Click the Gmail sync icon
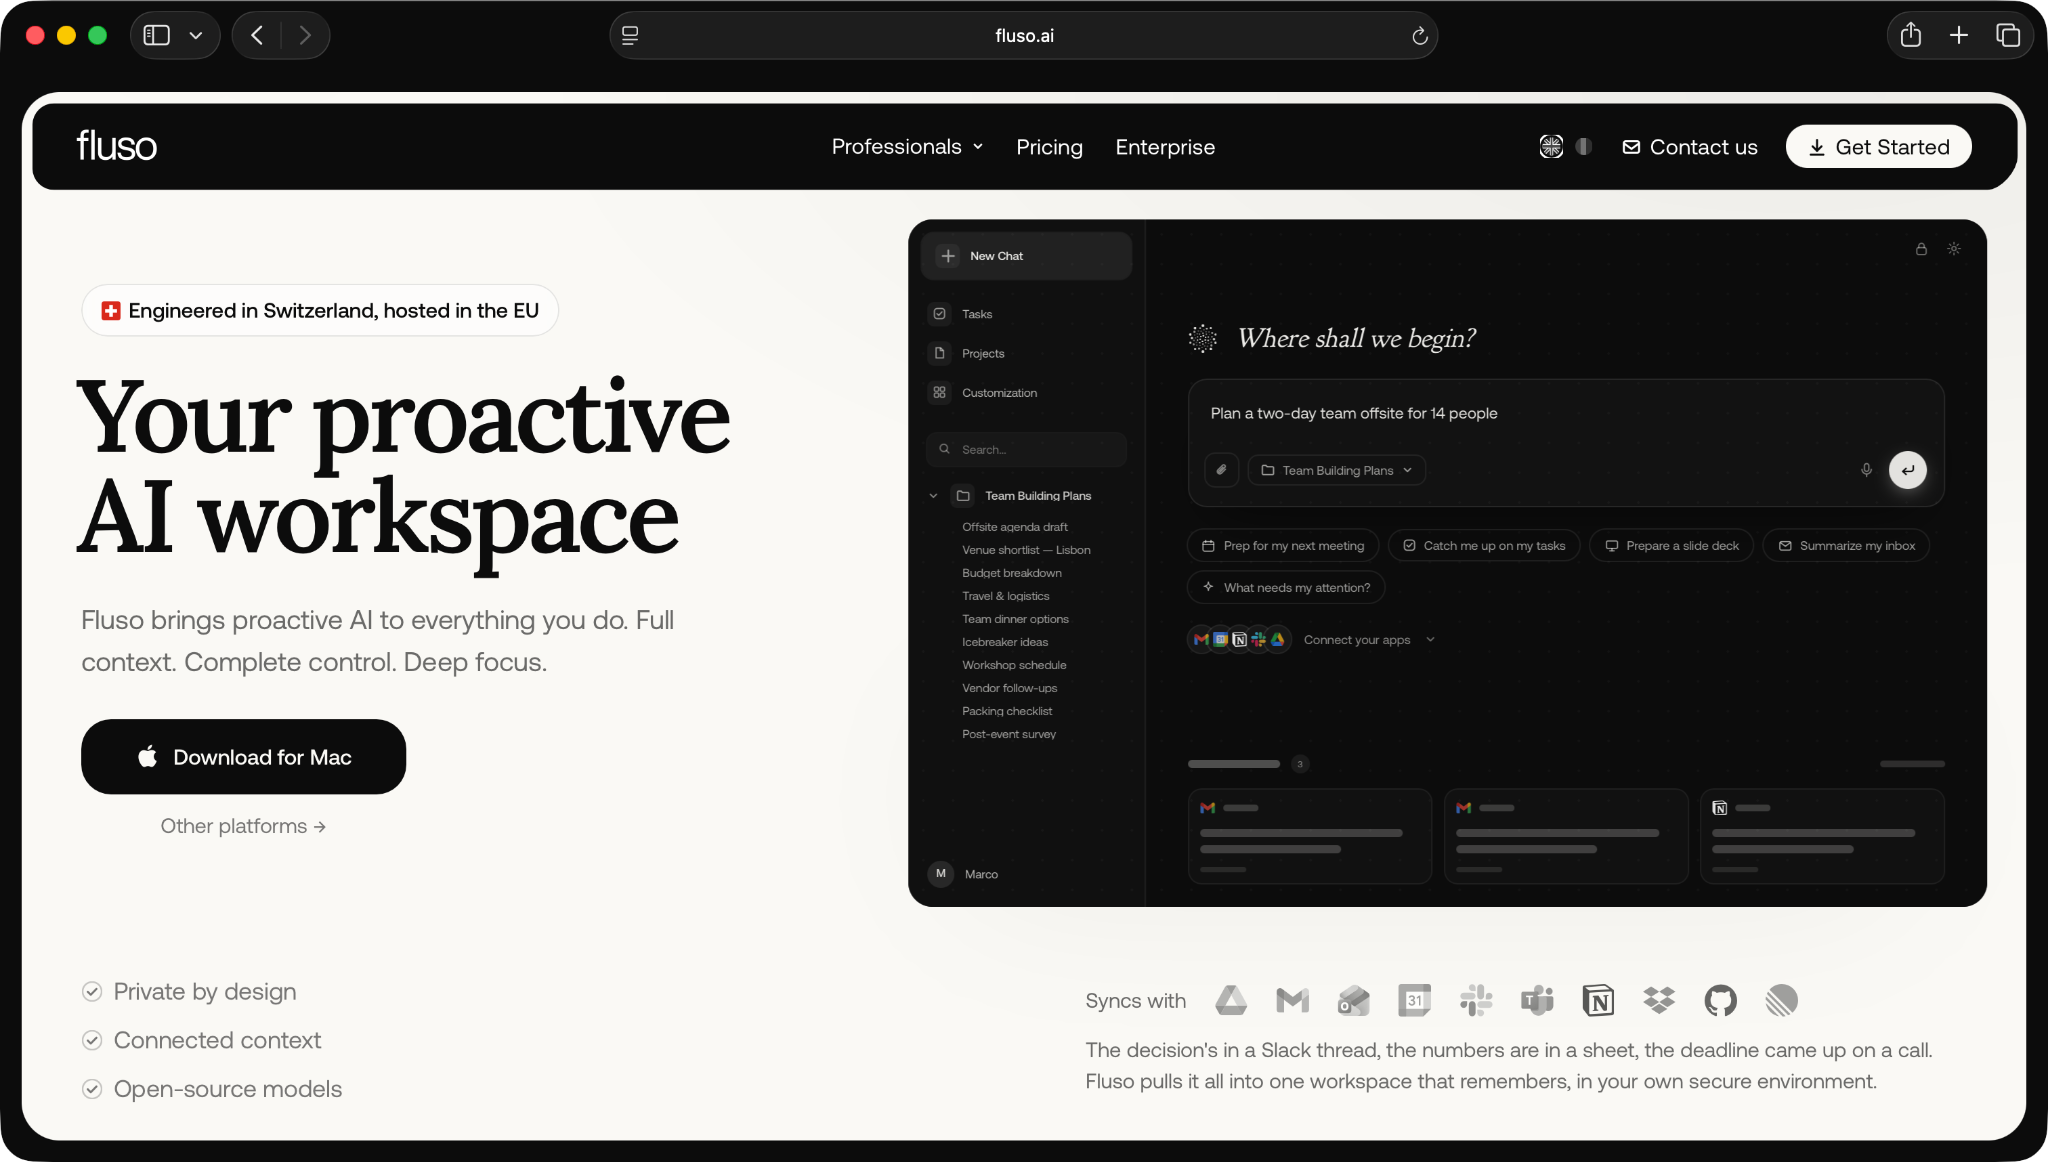The height and width of the screenshot is (1162, 2048). click(x=1292, y=1000)
